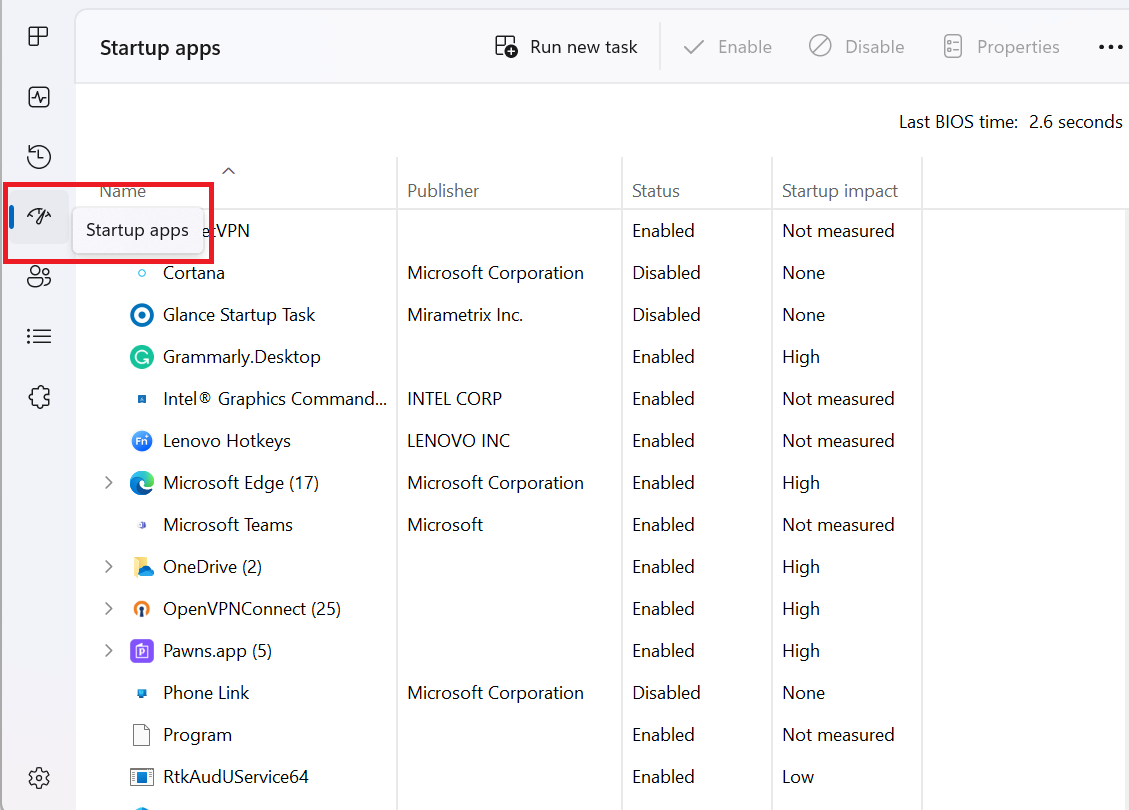Click Low impact in RtkAudUService64 row
The width and height of the screenshot is (1129, 810).
[x=798, y=777]
